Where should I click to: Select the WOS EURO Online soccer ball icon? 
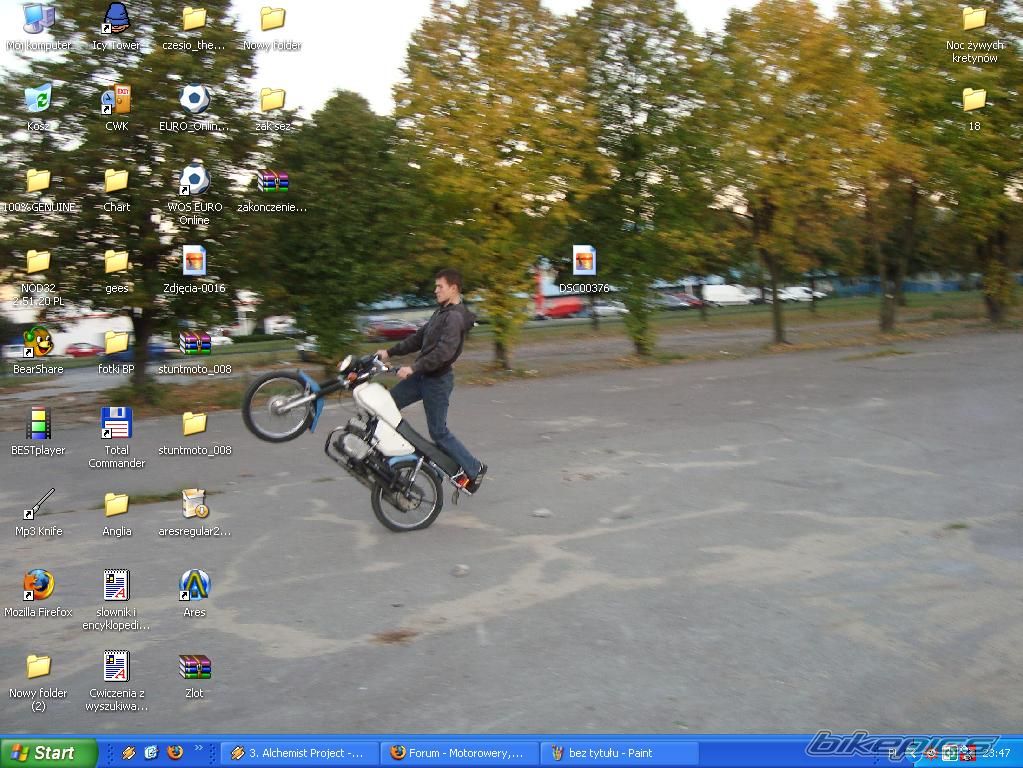tap(194, 180)
